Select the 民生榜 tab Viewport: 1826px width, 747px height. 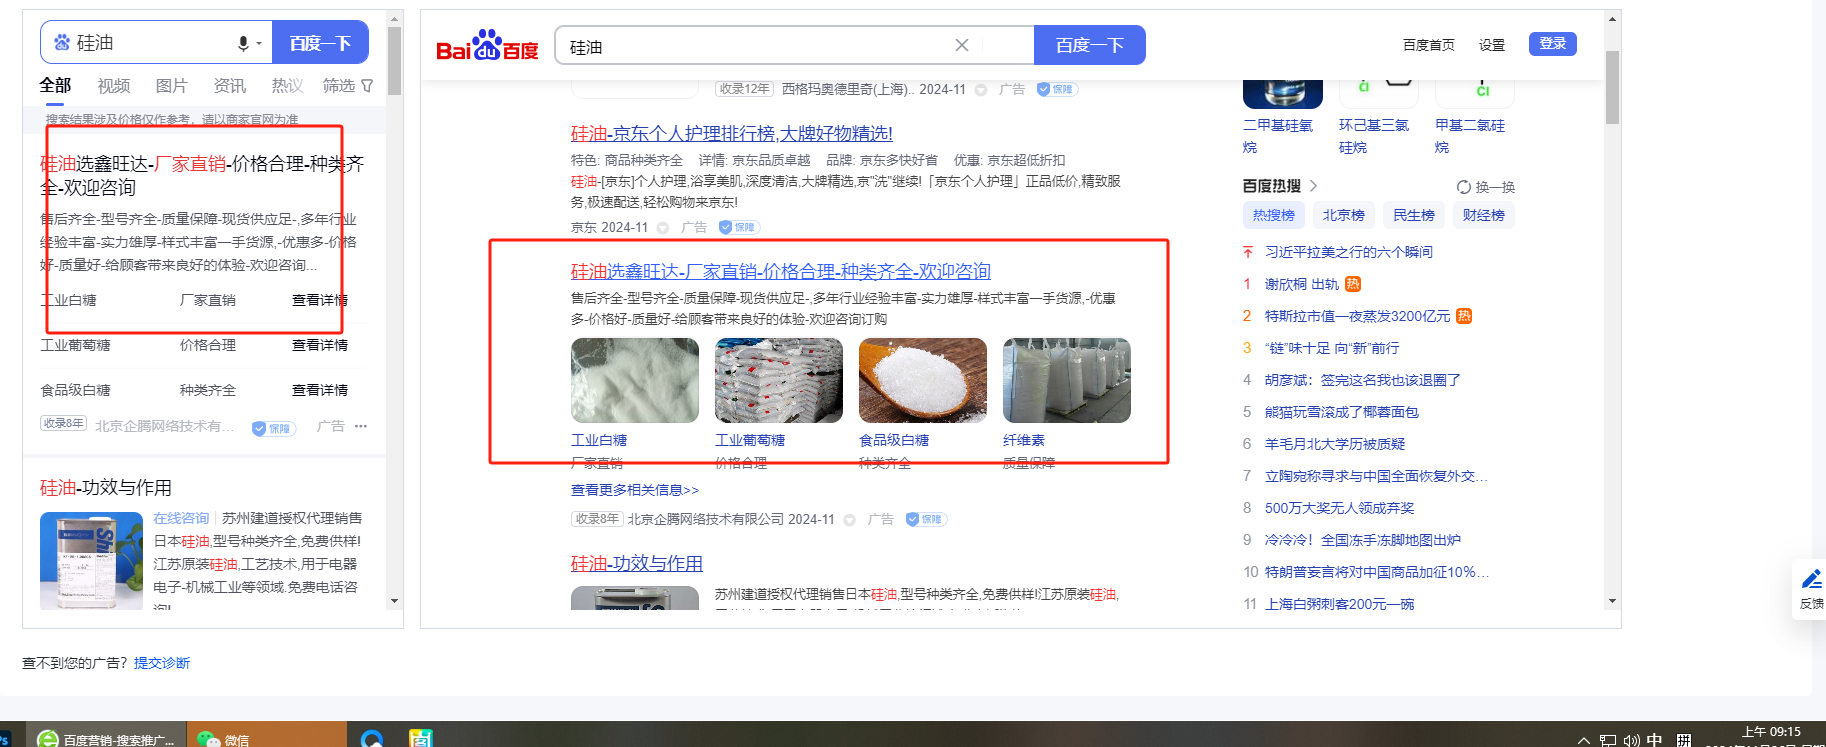[1414, 215]
